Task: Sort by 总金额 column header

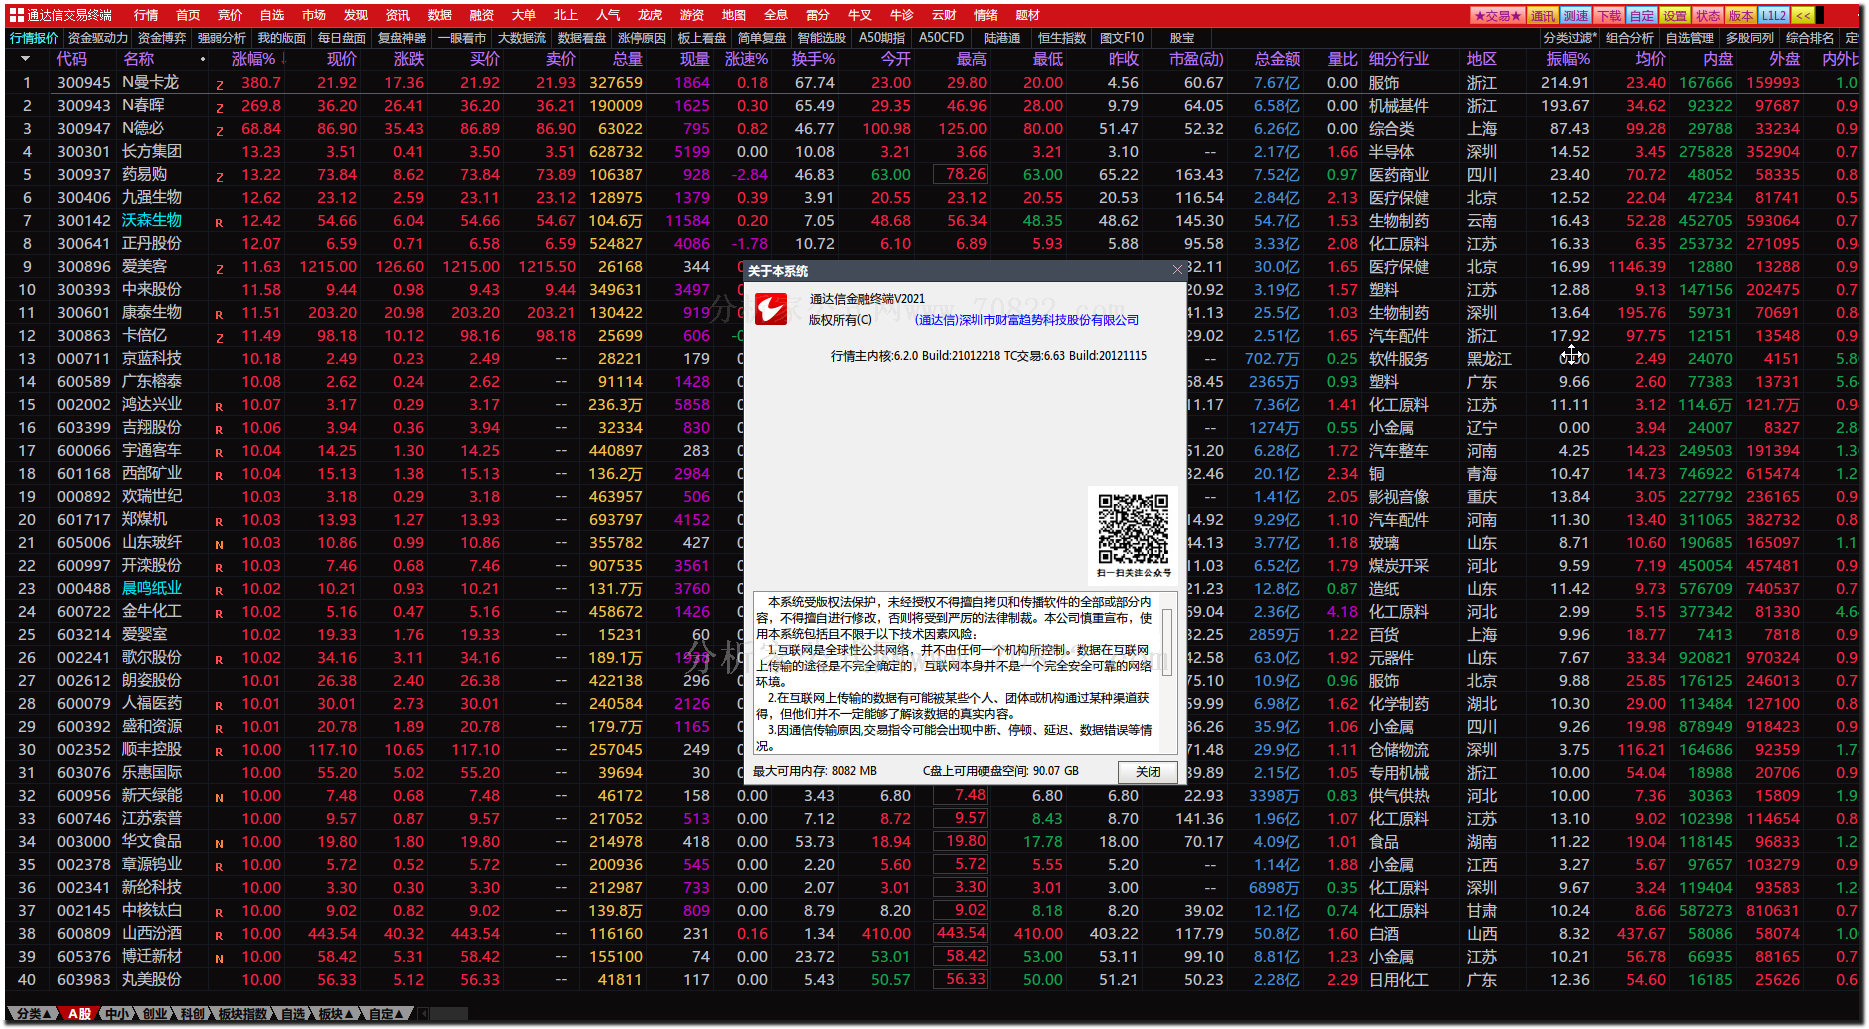Action: (x=1278, y=59)
